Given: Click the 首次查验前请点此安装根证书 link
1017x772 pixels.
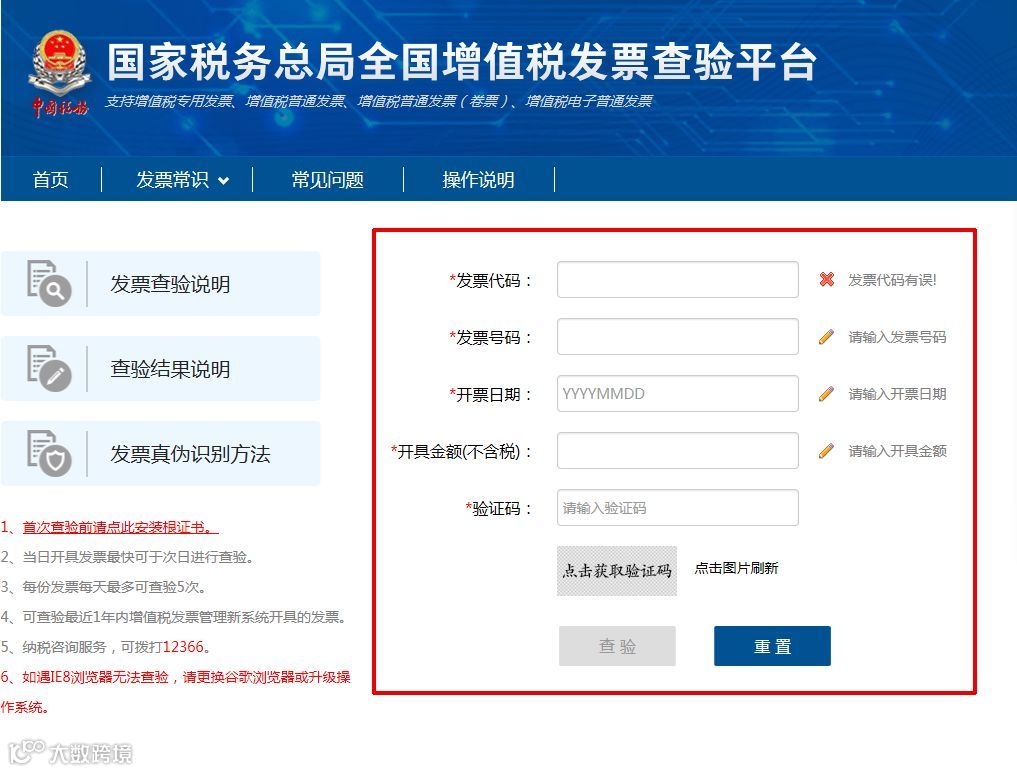Looking at the screenshot, I should coord(120,527).
